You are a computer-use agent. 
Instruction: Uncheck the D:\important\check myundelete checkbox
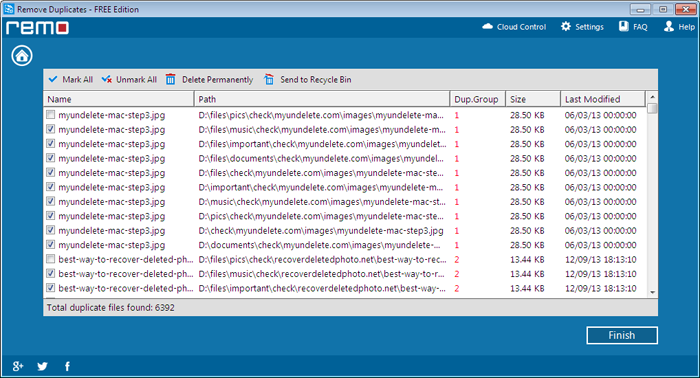pos(50,187)
